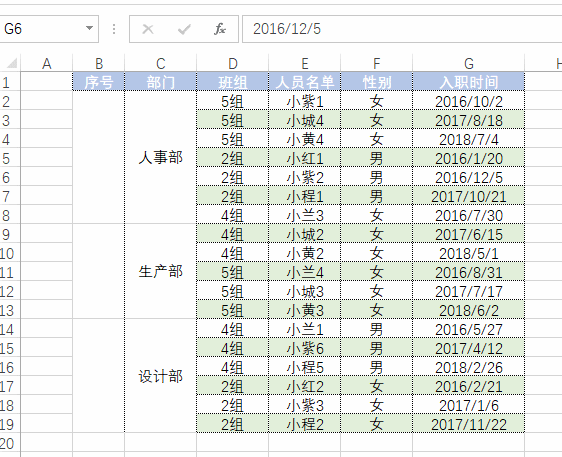
Task: Select cell with name 小兰4
Action: [305, 272]
